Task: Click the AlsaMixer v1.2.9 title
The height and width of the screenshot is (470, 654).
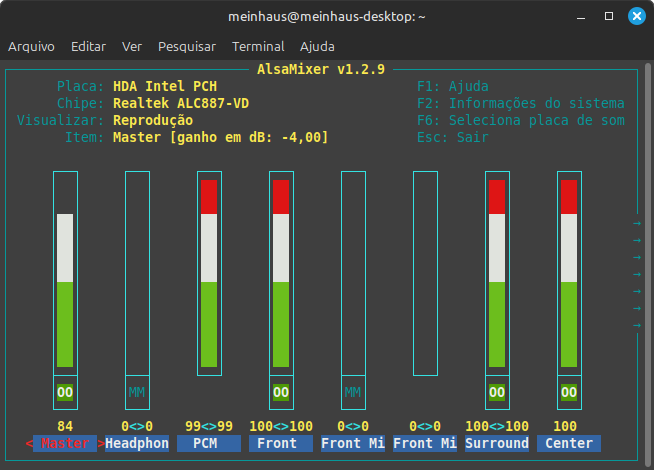Action: click(x=321, y=69)
